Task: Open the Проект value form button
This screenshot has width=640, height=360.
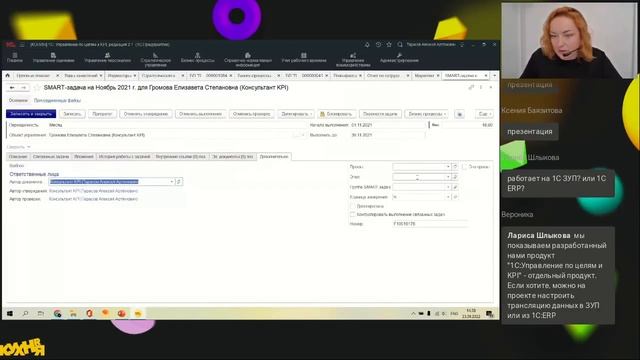Action: click(x=455, y=167)
